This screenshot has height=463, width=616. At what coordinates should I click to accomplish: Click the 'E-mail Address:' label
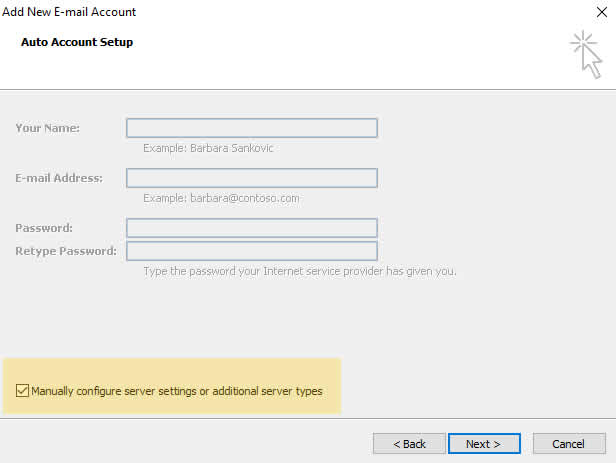point(59,178)
